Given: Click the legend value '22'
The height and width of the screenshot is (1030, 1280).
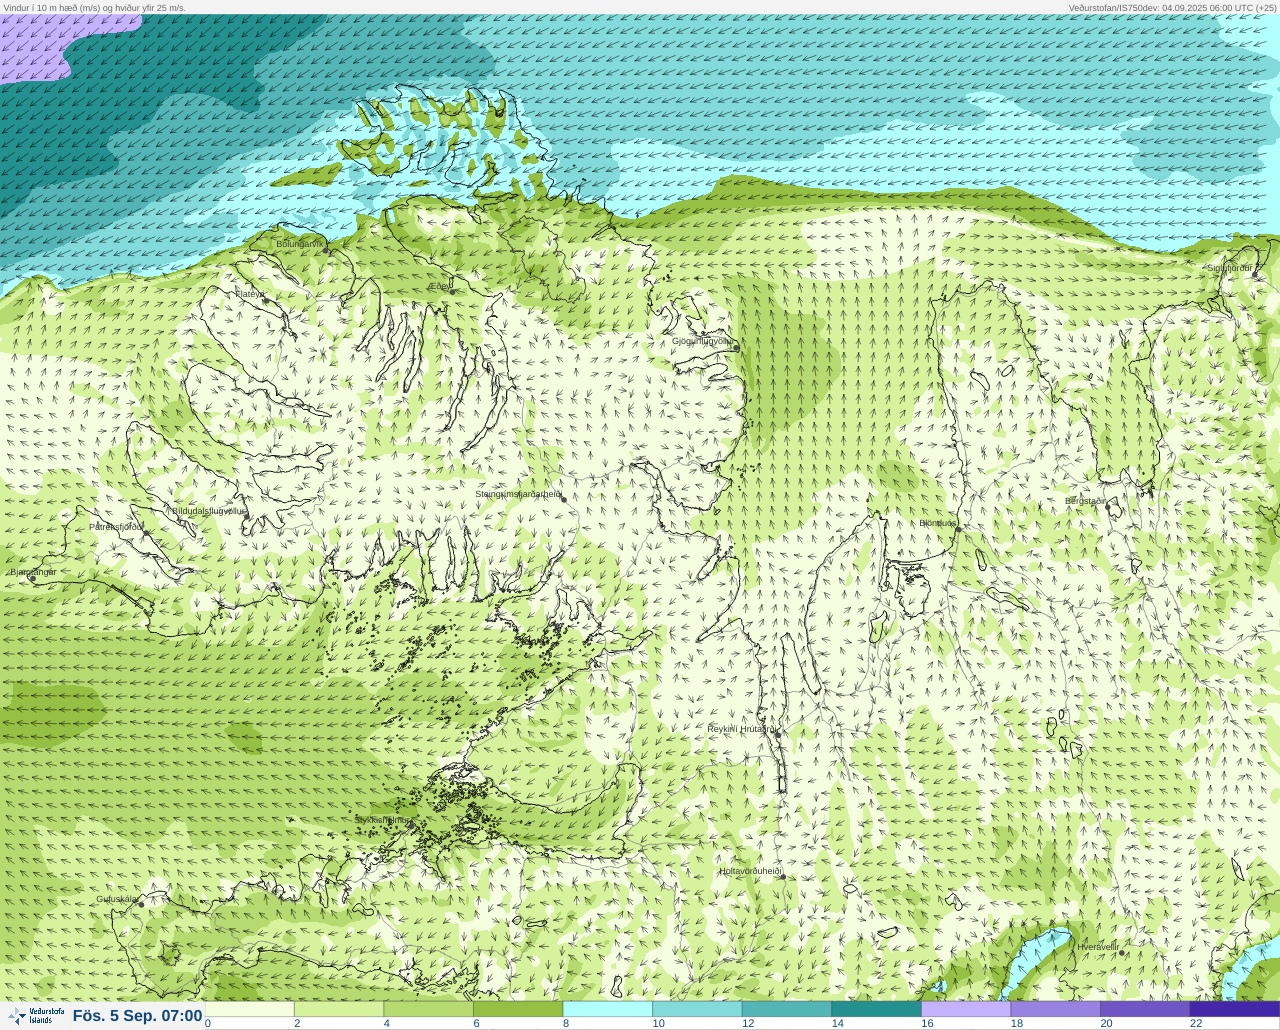Looking at the screenshot, I should pyautogui.click(x=1196, y=1023).
